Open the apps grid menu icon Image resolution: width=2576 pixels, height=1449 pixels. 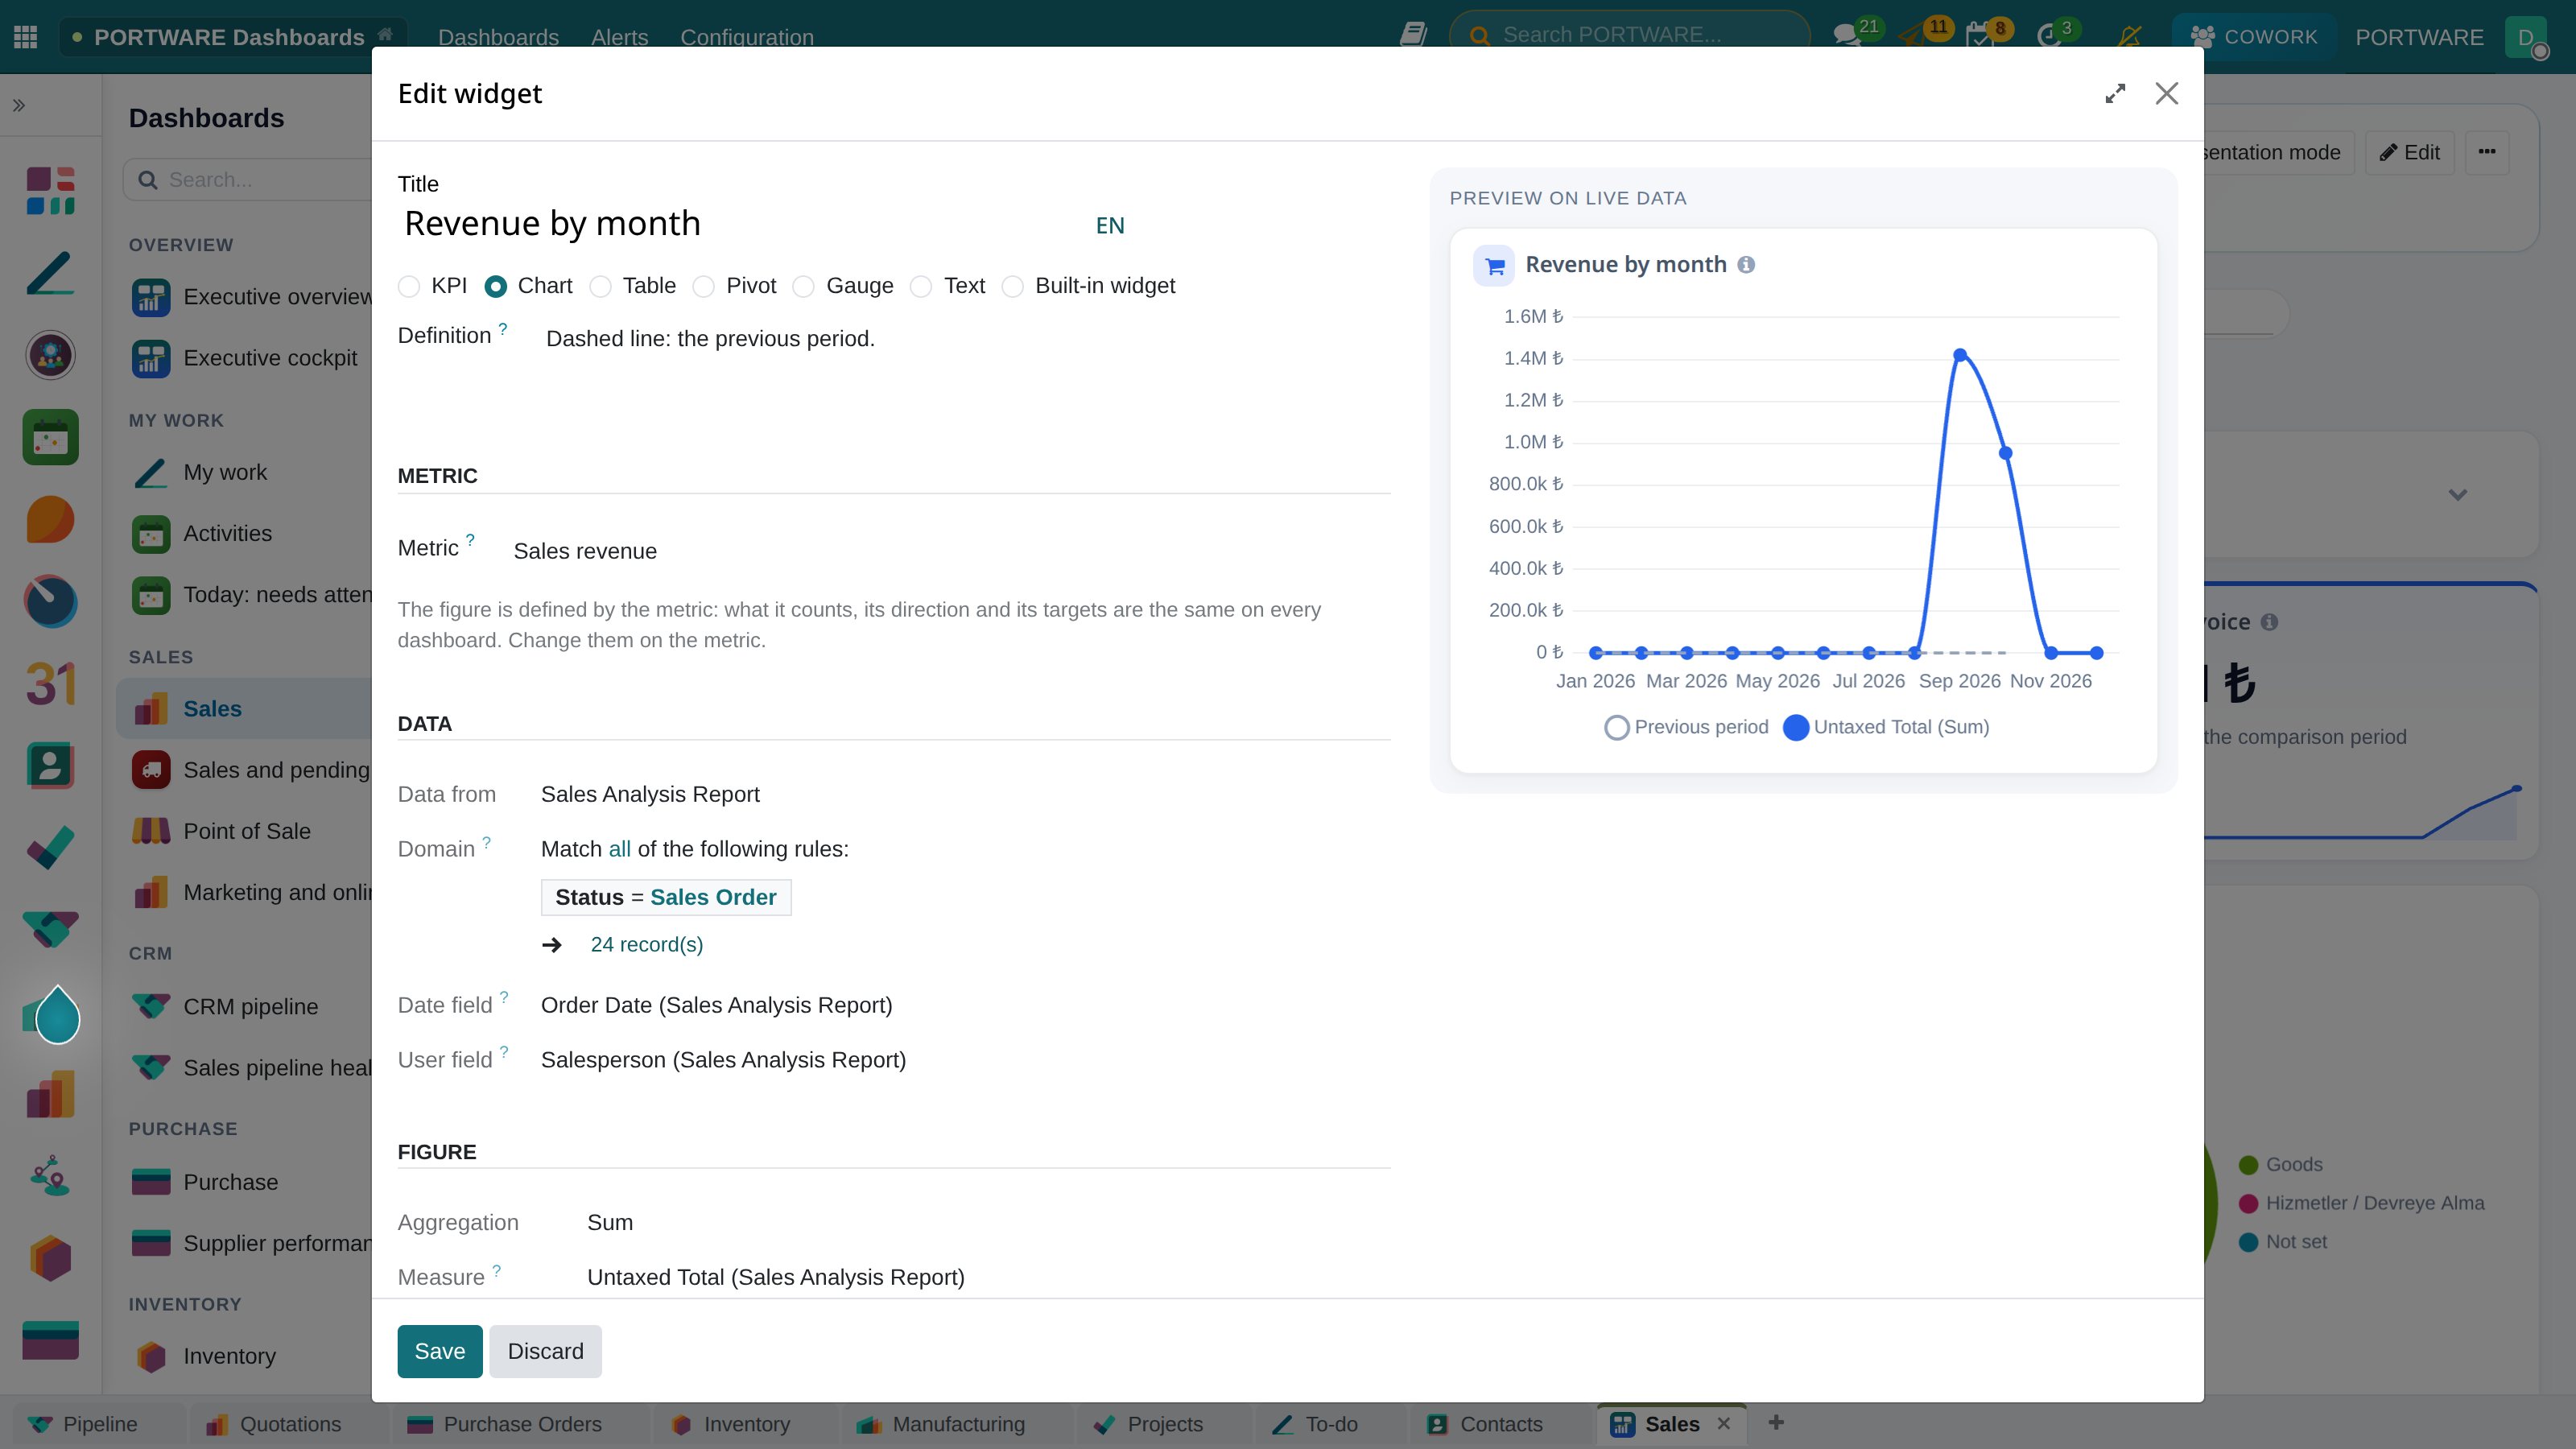click(x=26, y=37)
